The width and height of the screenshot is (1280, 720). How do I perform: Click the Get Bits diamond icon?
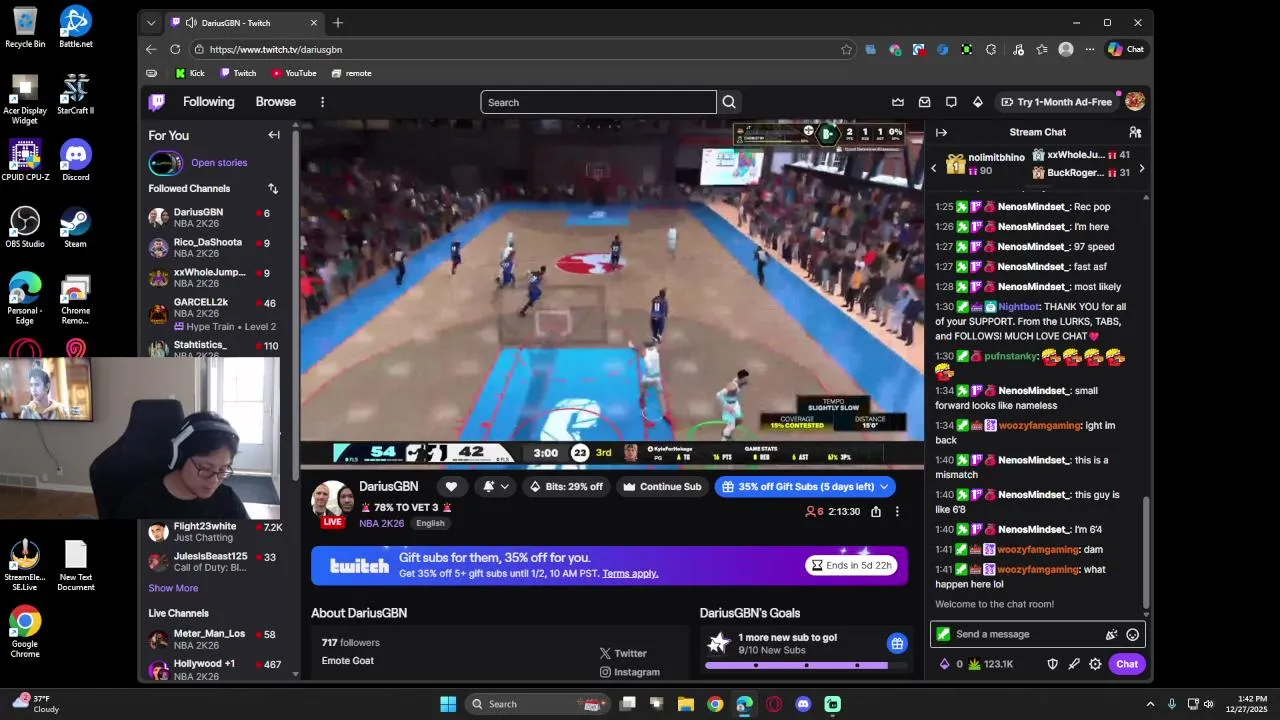click(x=978, y=102)
